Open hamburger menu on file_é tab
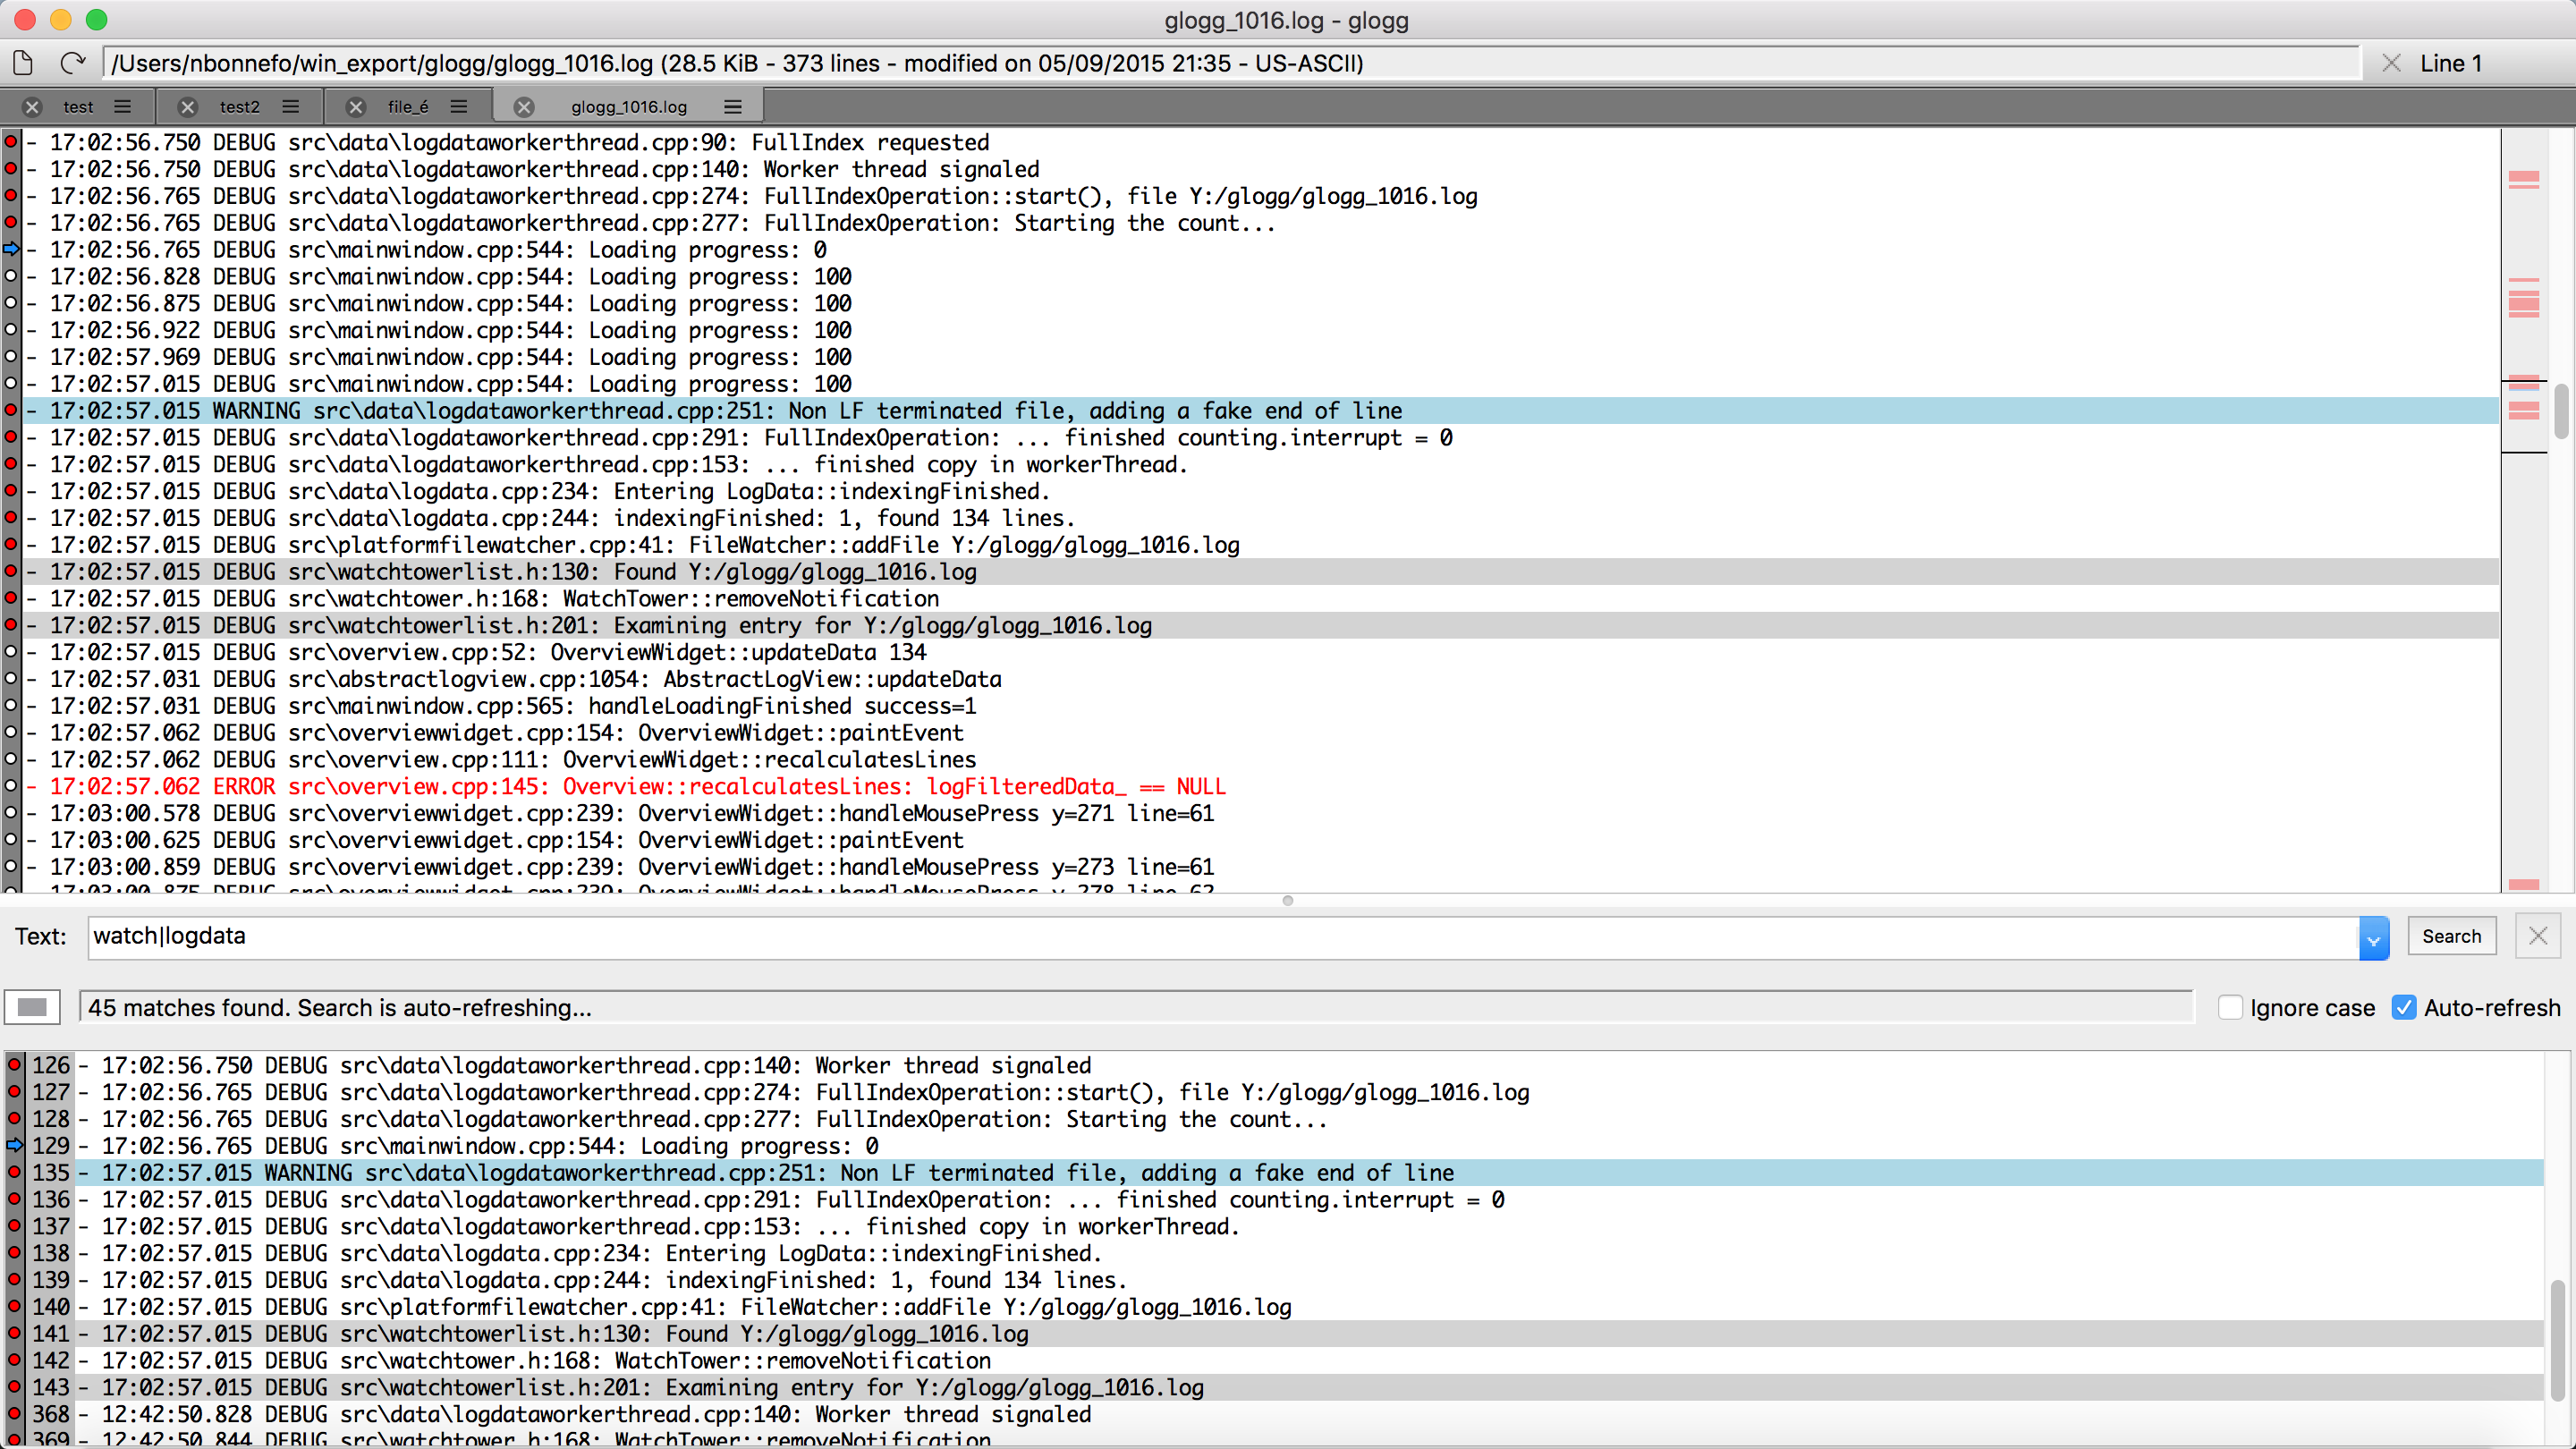Screen dimensions: 2576x1449 (x=459, y=107)
